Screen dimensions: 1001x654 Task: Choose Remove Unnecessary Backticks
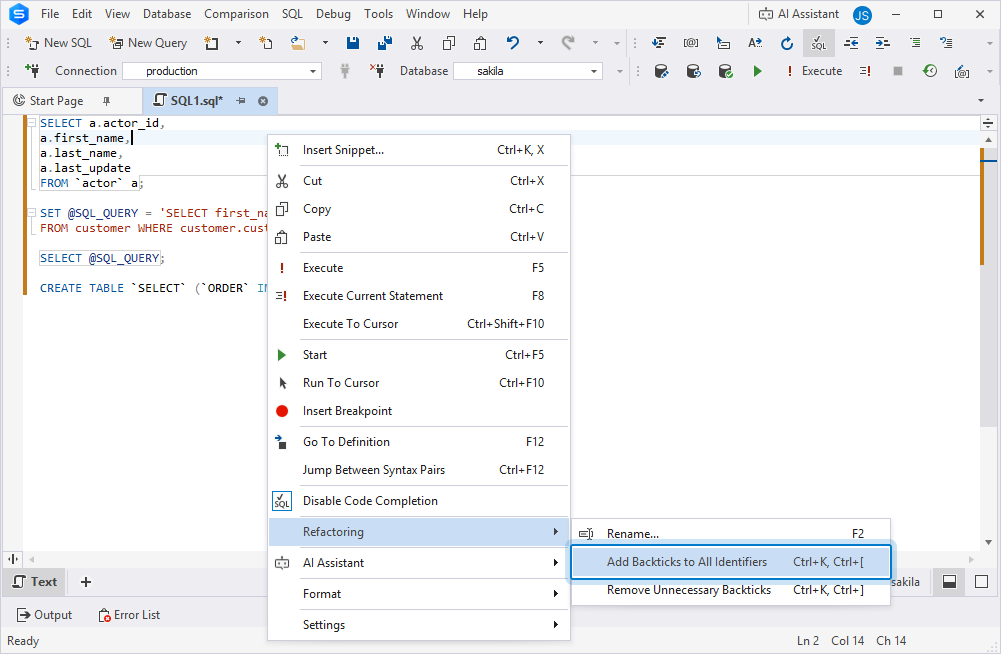coord(730,590)
